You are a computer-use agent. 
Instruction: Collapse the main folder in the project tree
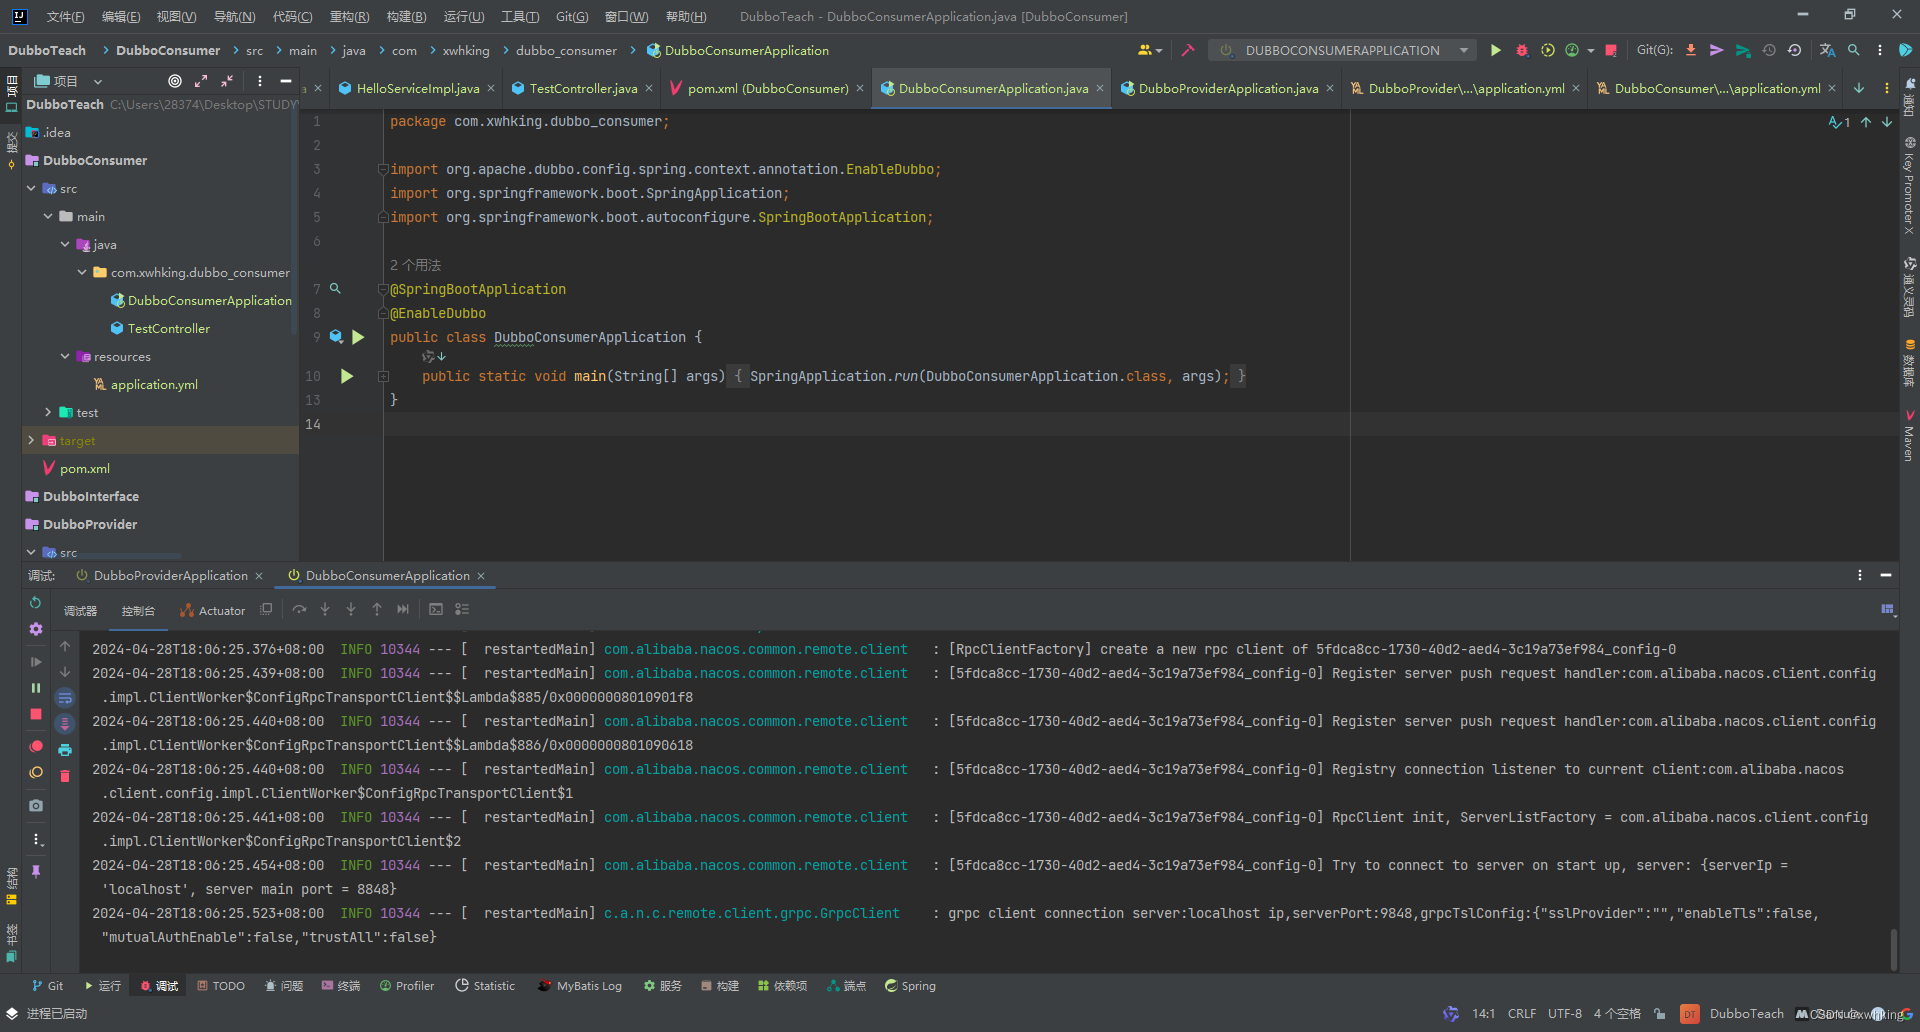click(x=48, y=216)
